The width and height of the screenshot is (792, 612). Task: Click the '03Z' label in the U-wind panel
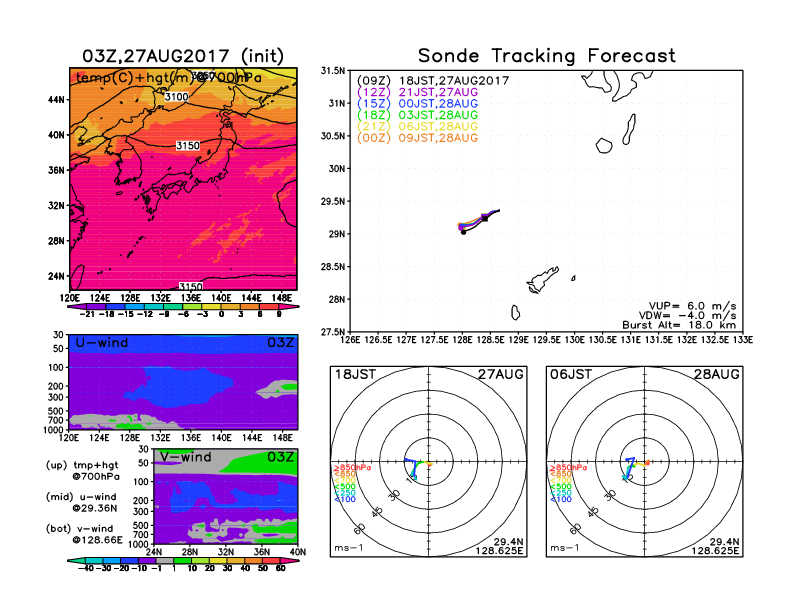(280, 343)
